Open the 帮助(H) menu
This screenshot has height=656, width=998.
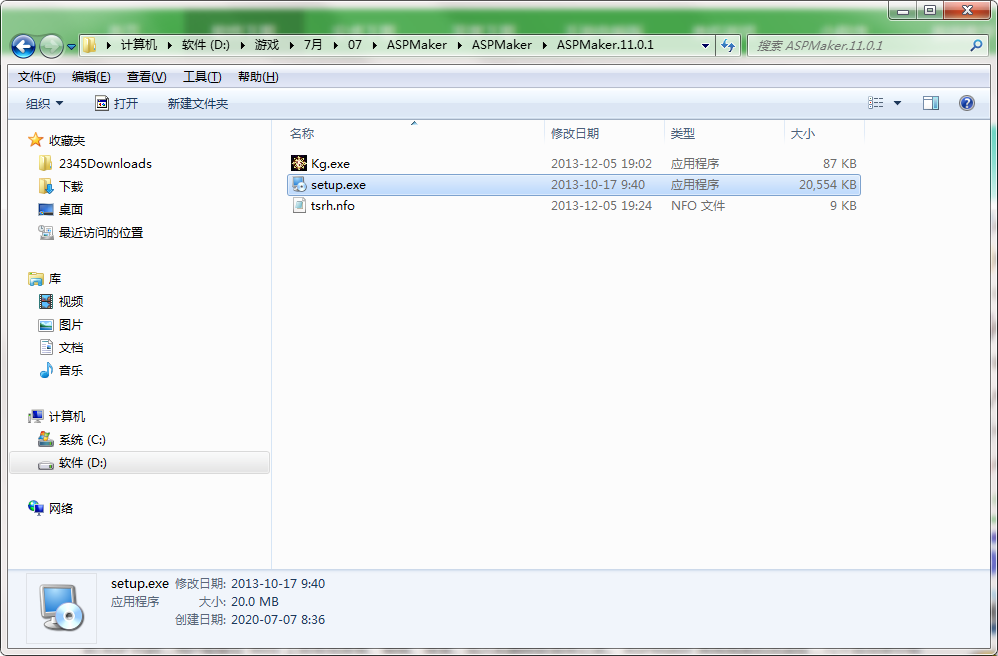(258, 77)
